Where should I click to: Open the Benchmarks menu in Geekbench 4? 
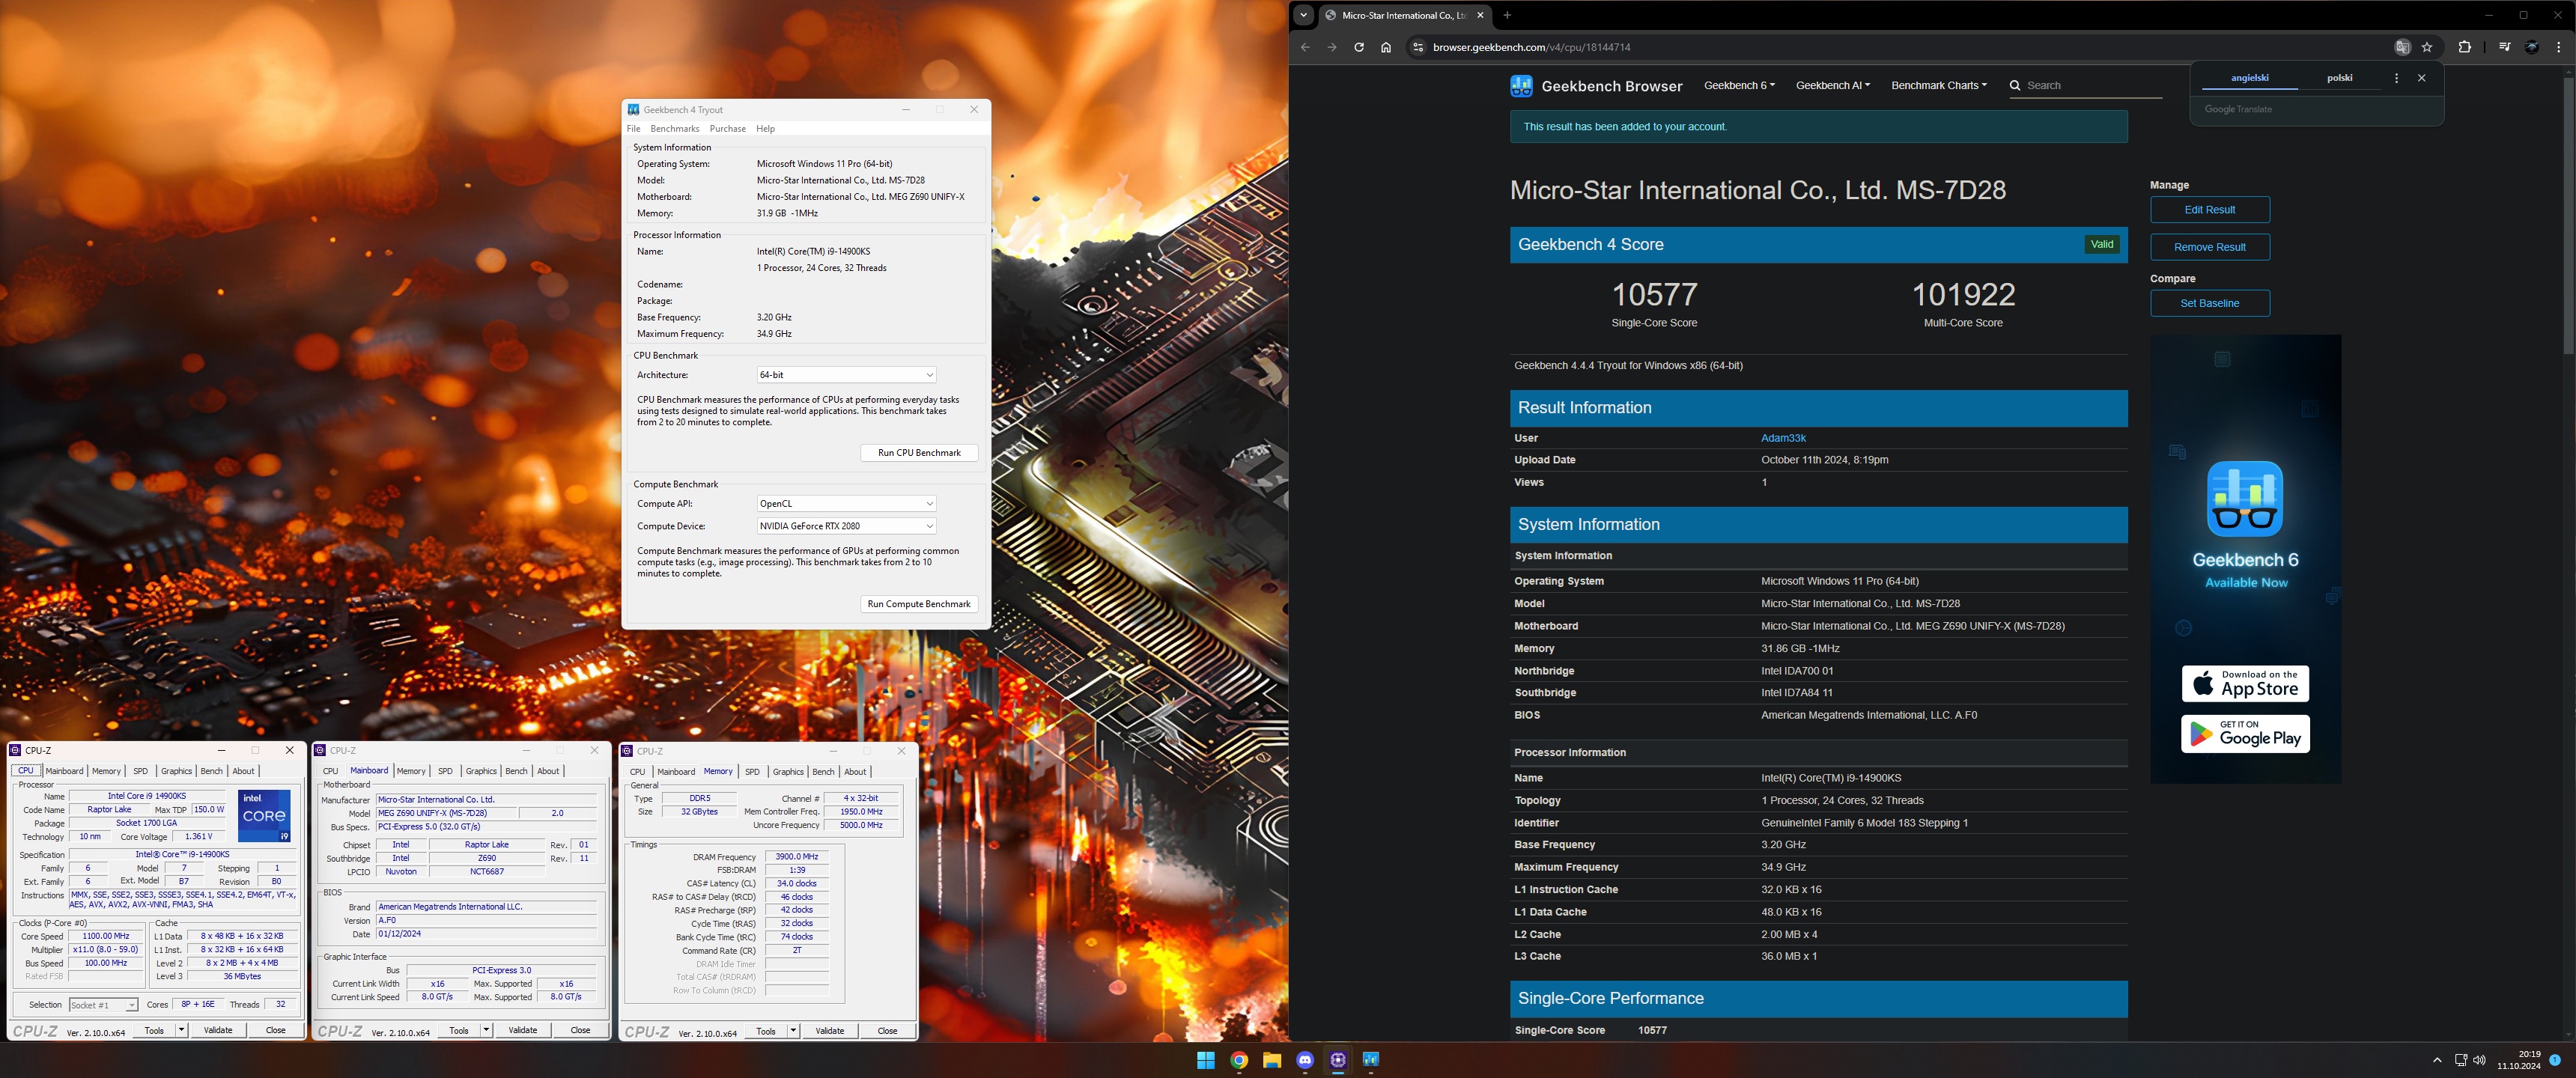[x=675, y=129]
